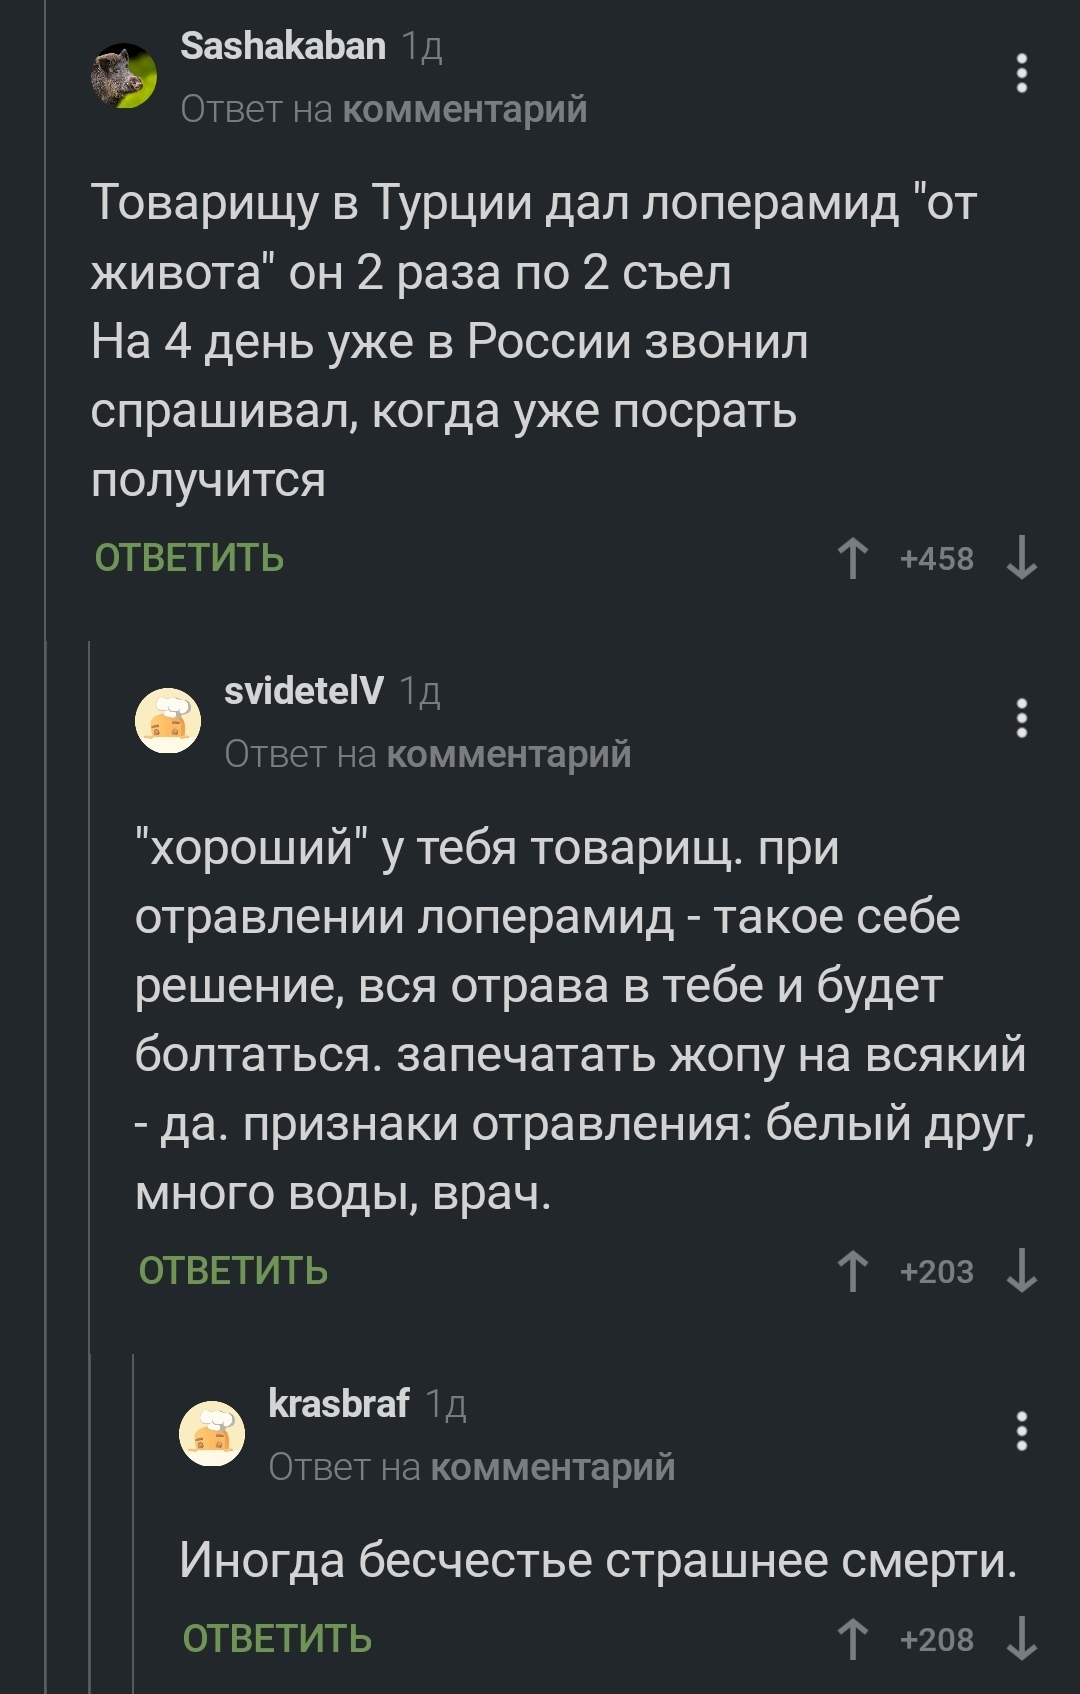Open svidetelV username profile
The width and height of the screenshot is (1080, 1694).
(x=303, y=690)
